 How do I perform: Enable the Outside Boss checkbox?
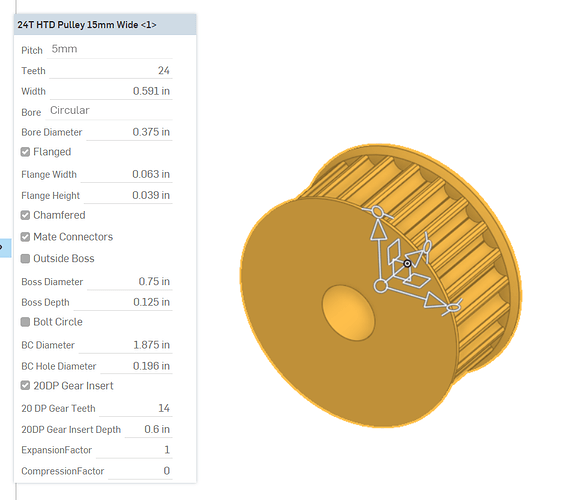(25, 259)
